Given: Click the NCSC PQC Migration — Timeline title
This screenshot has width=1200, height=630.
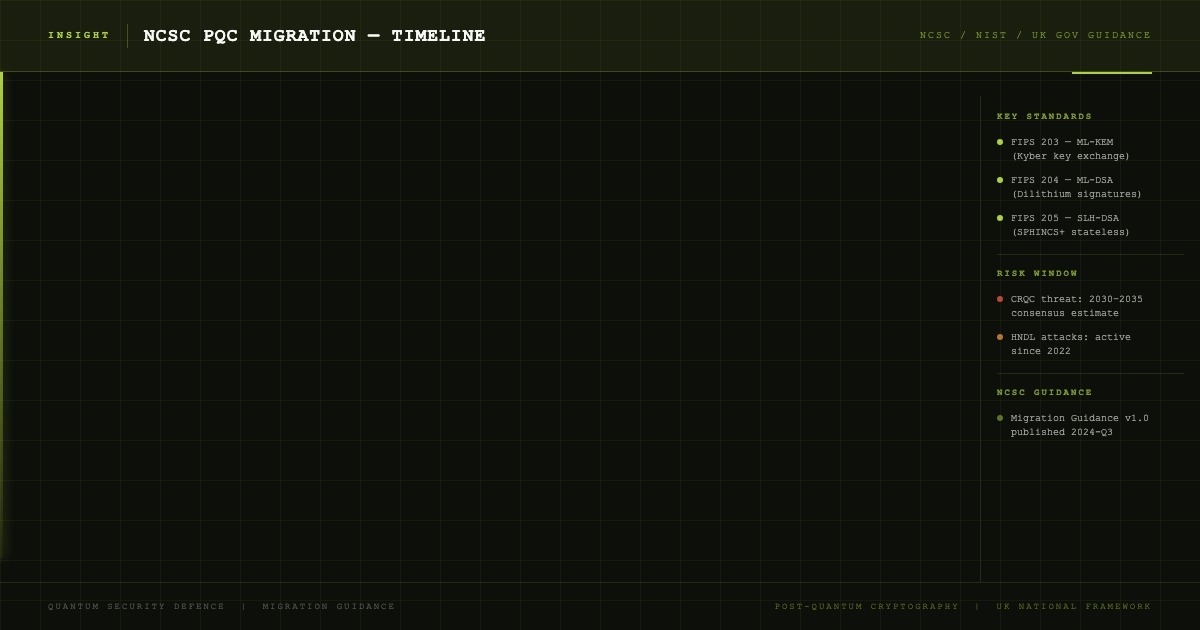Looking at the screenshot, I should (314, 36).
